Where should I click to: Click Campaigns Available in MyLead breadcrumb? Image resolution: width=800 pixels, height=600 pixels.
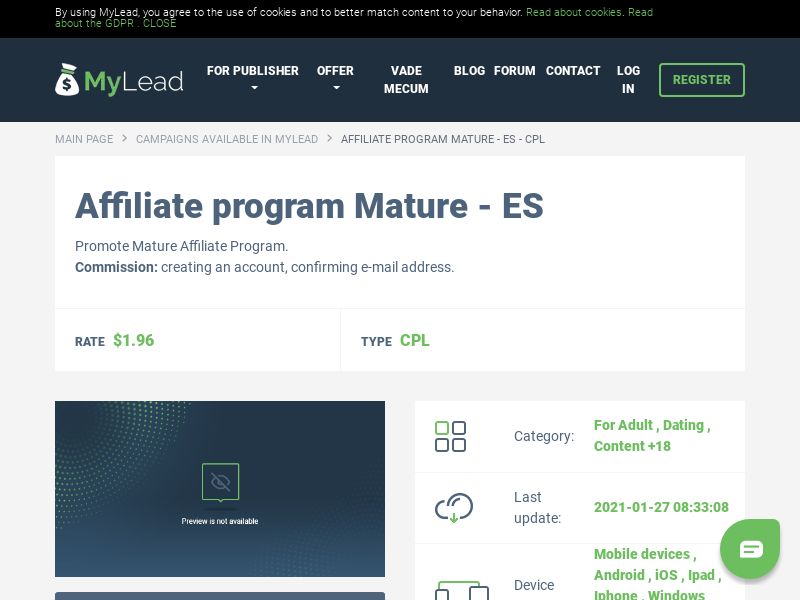coord(227,139)
